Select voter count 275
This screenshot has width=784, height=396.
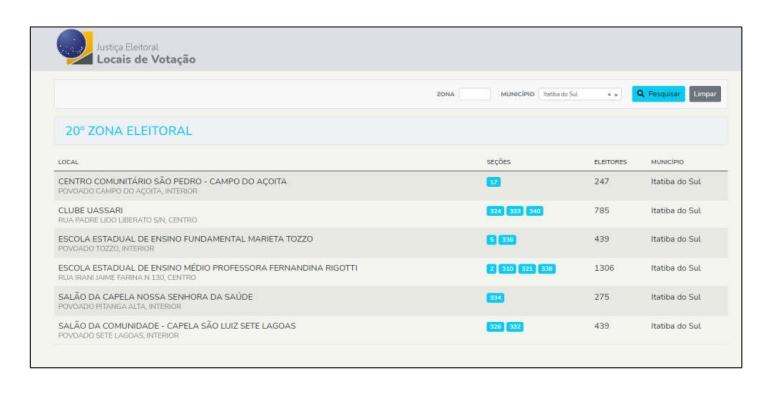point(602,297)
